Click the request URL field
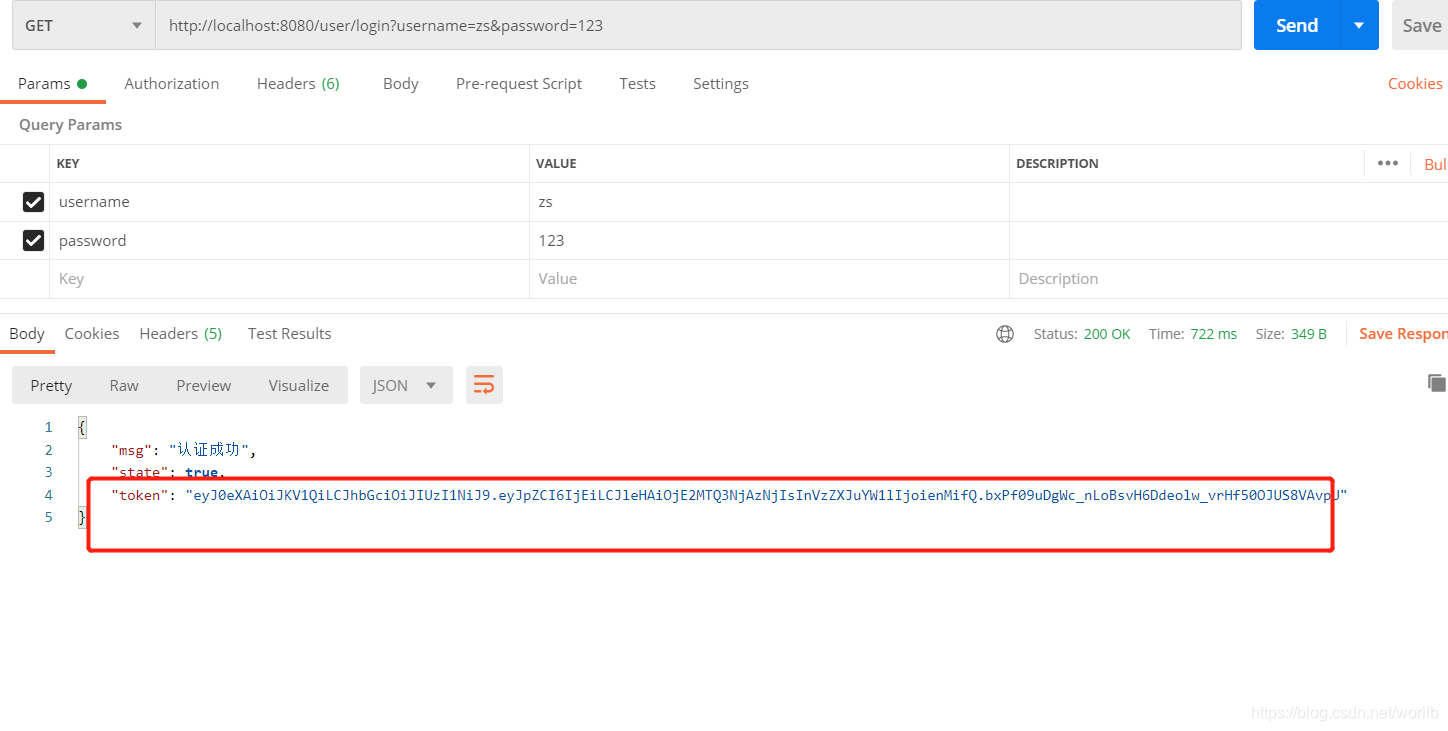The image size is (1448, 731). click(698, 25)
